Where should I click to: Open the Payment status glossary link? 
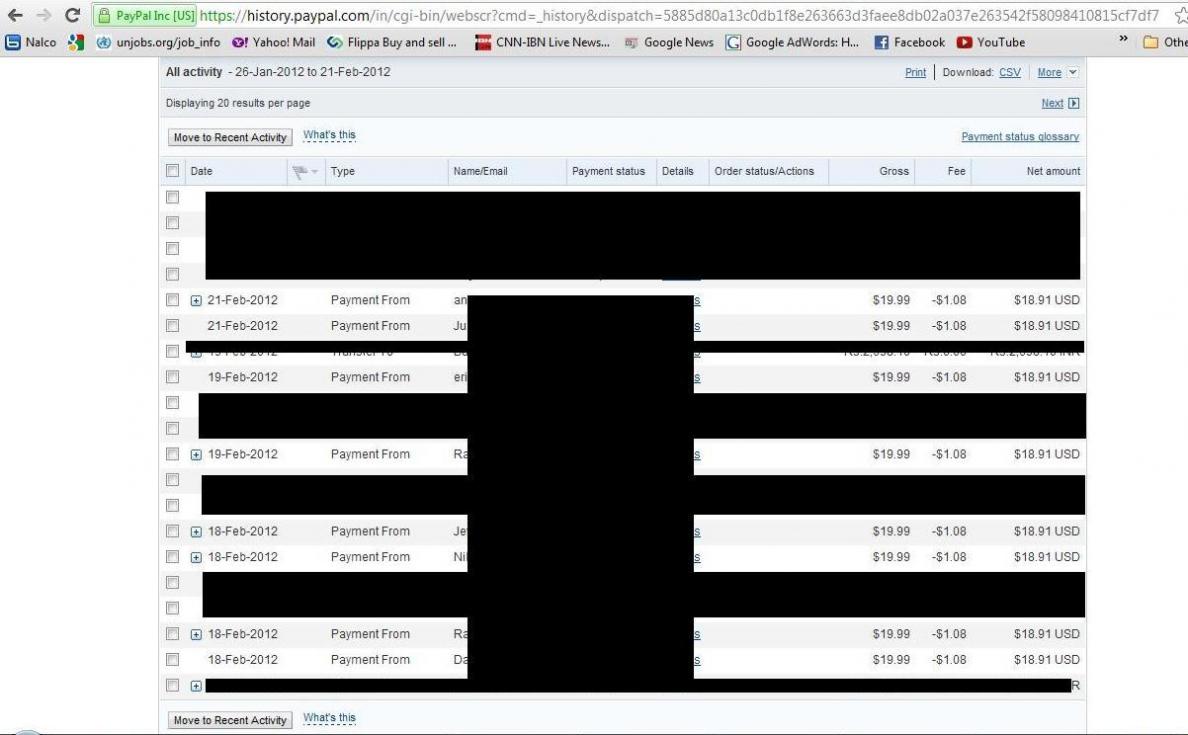(1020, 137)
